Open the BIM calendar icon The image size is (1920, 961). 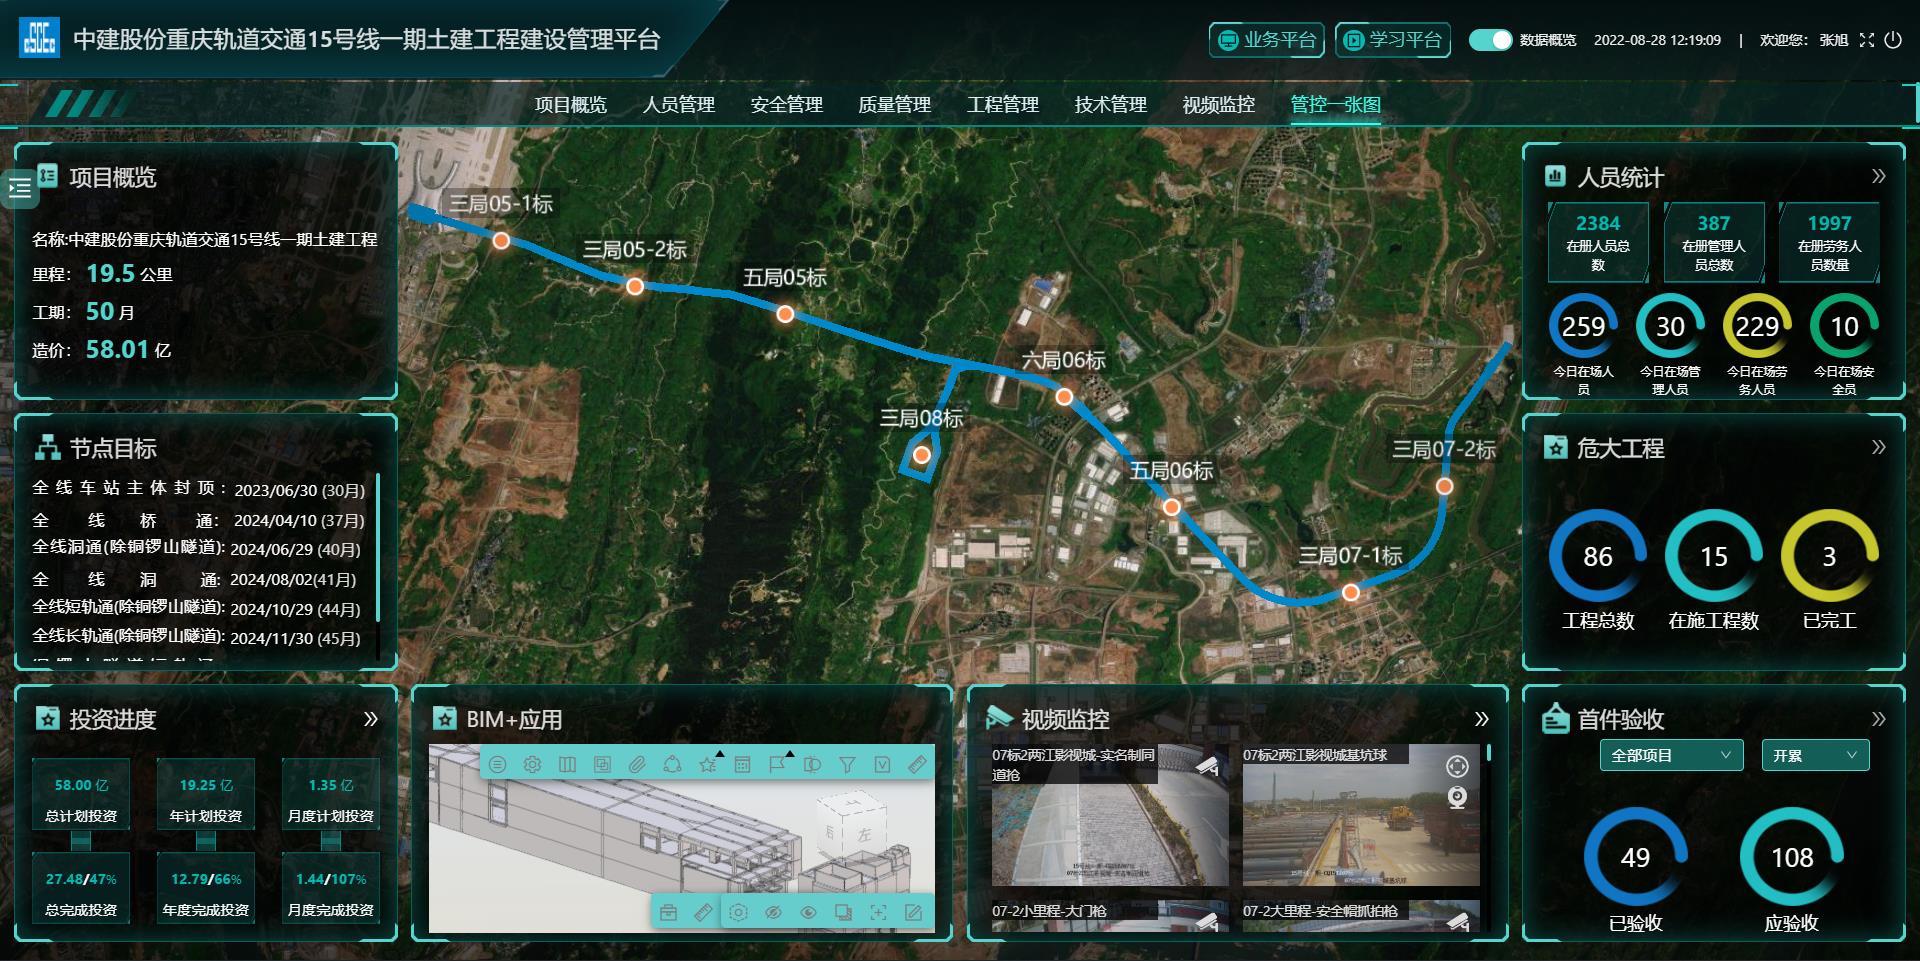tap(742, 765)
